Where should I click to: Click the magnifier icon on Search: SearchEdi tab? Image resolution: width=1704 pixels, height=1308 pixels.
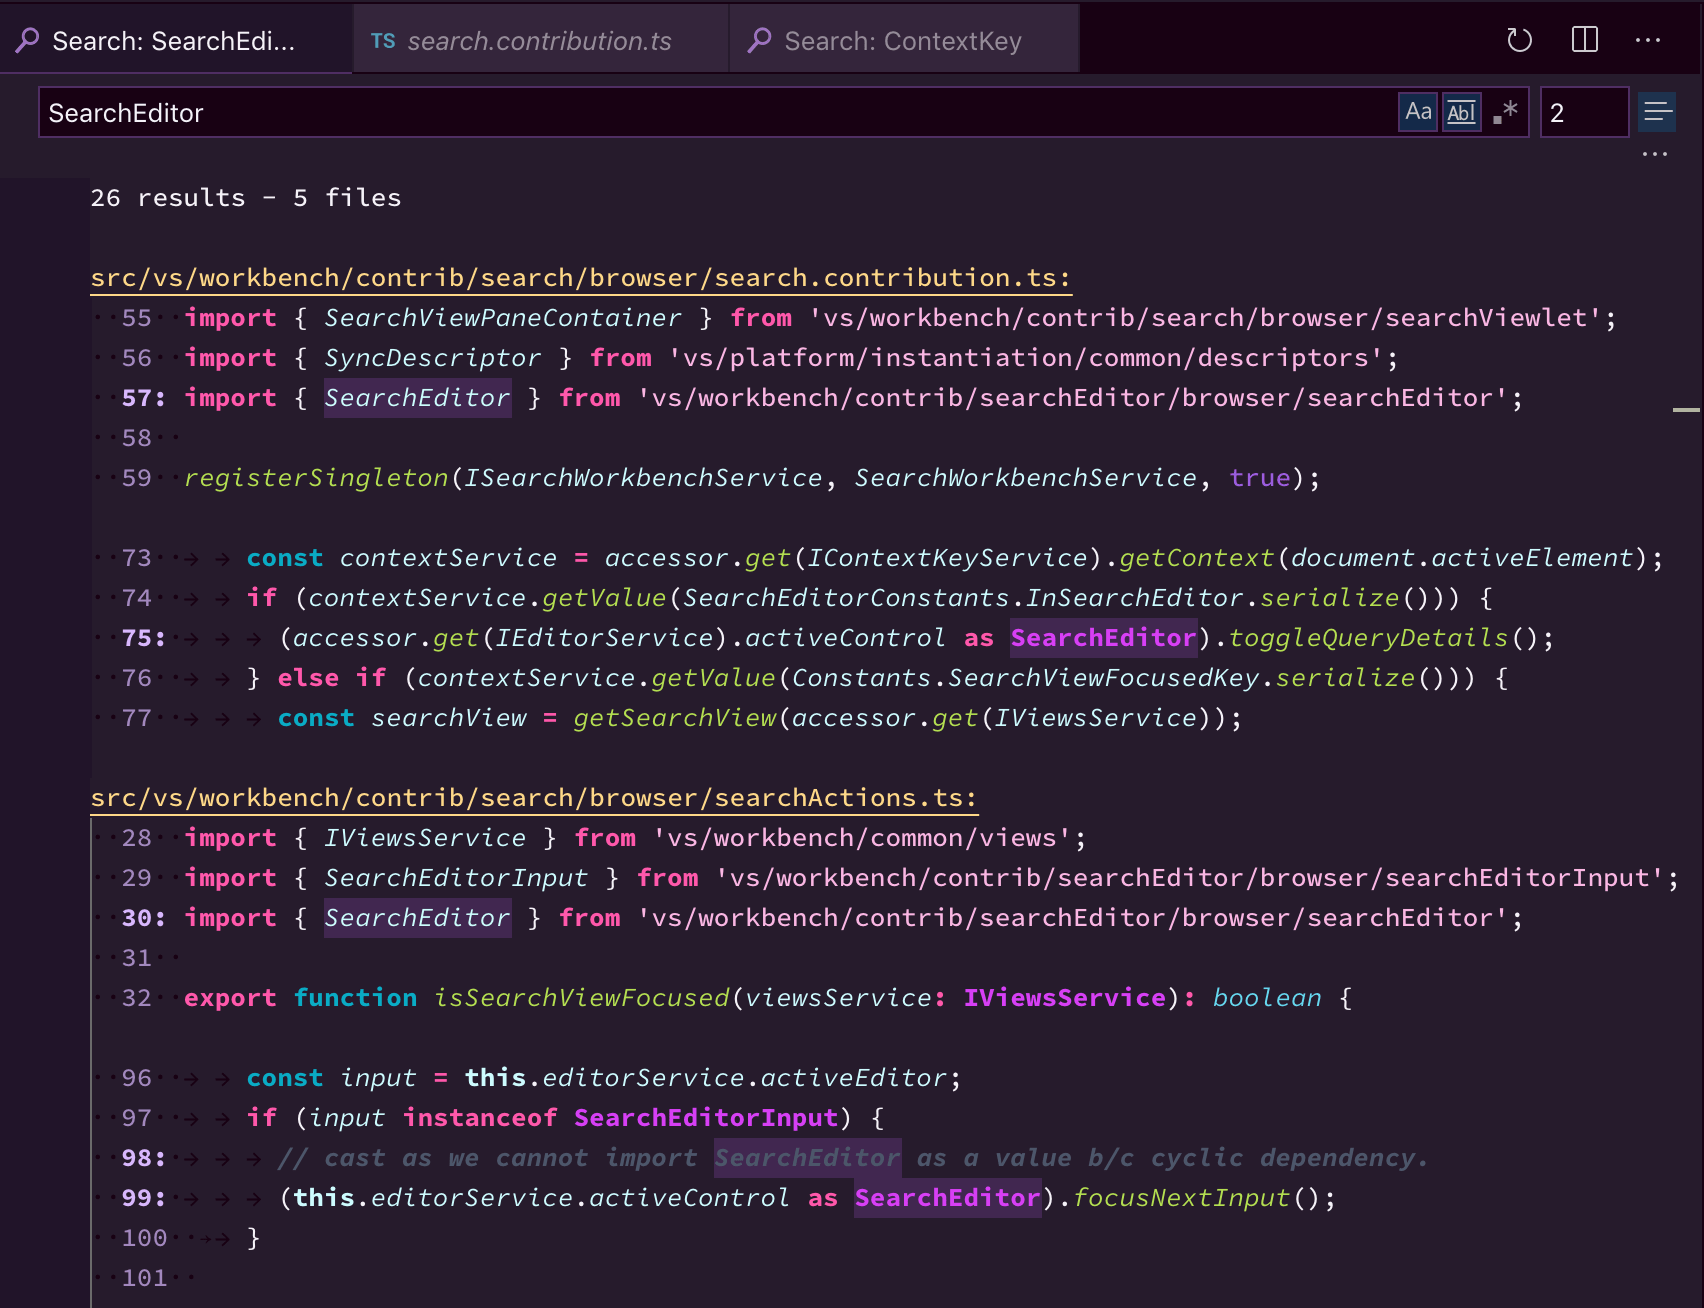pyautogui.click(x=27, y=41)
